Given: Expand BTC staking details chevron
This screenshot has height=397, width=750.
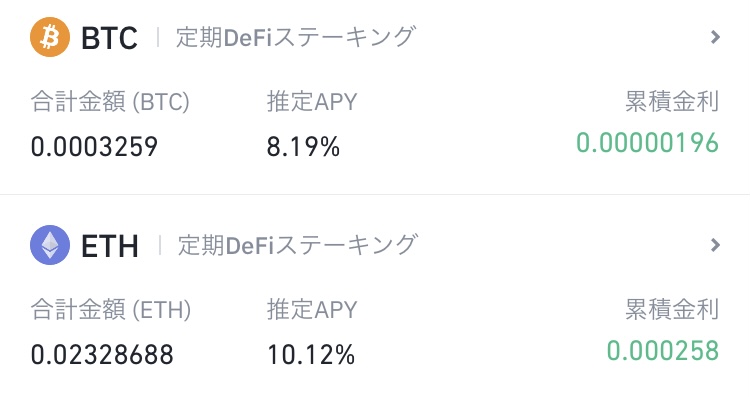Looking at the screenshot, I should click(715, 37).
